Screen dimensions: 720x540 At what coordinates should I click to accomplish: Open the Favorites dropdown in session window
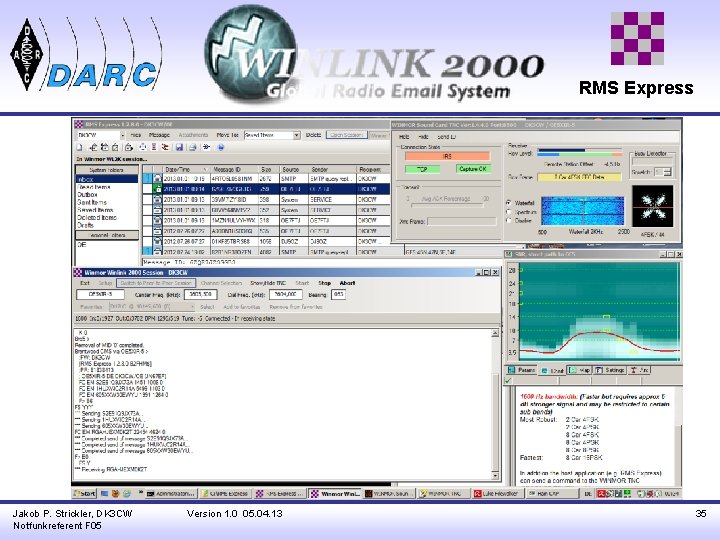[192, 307]
